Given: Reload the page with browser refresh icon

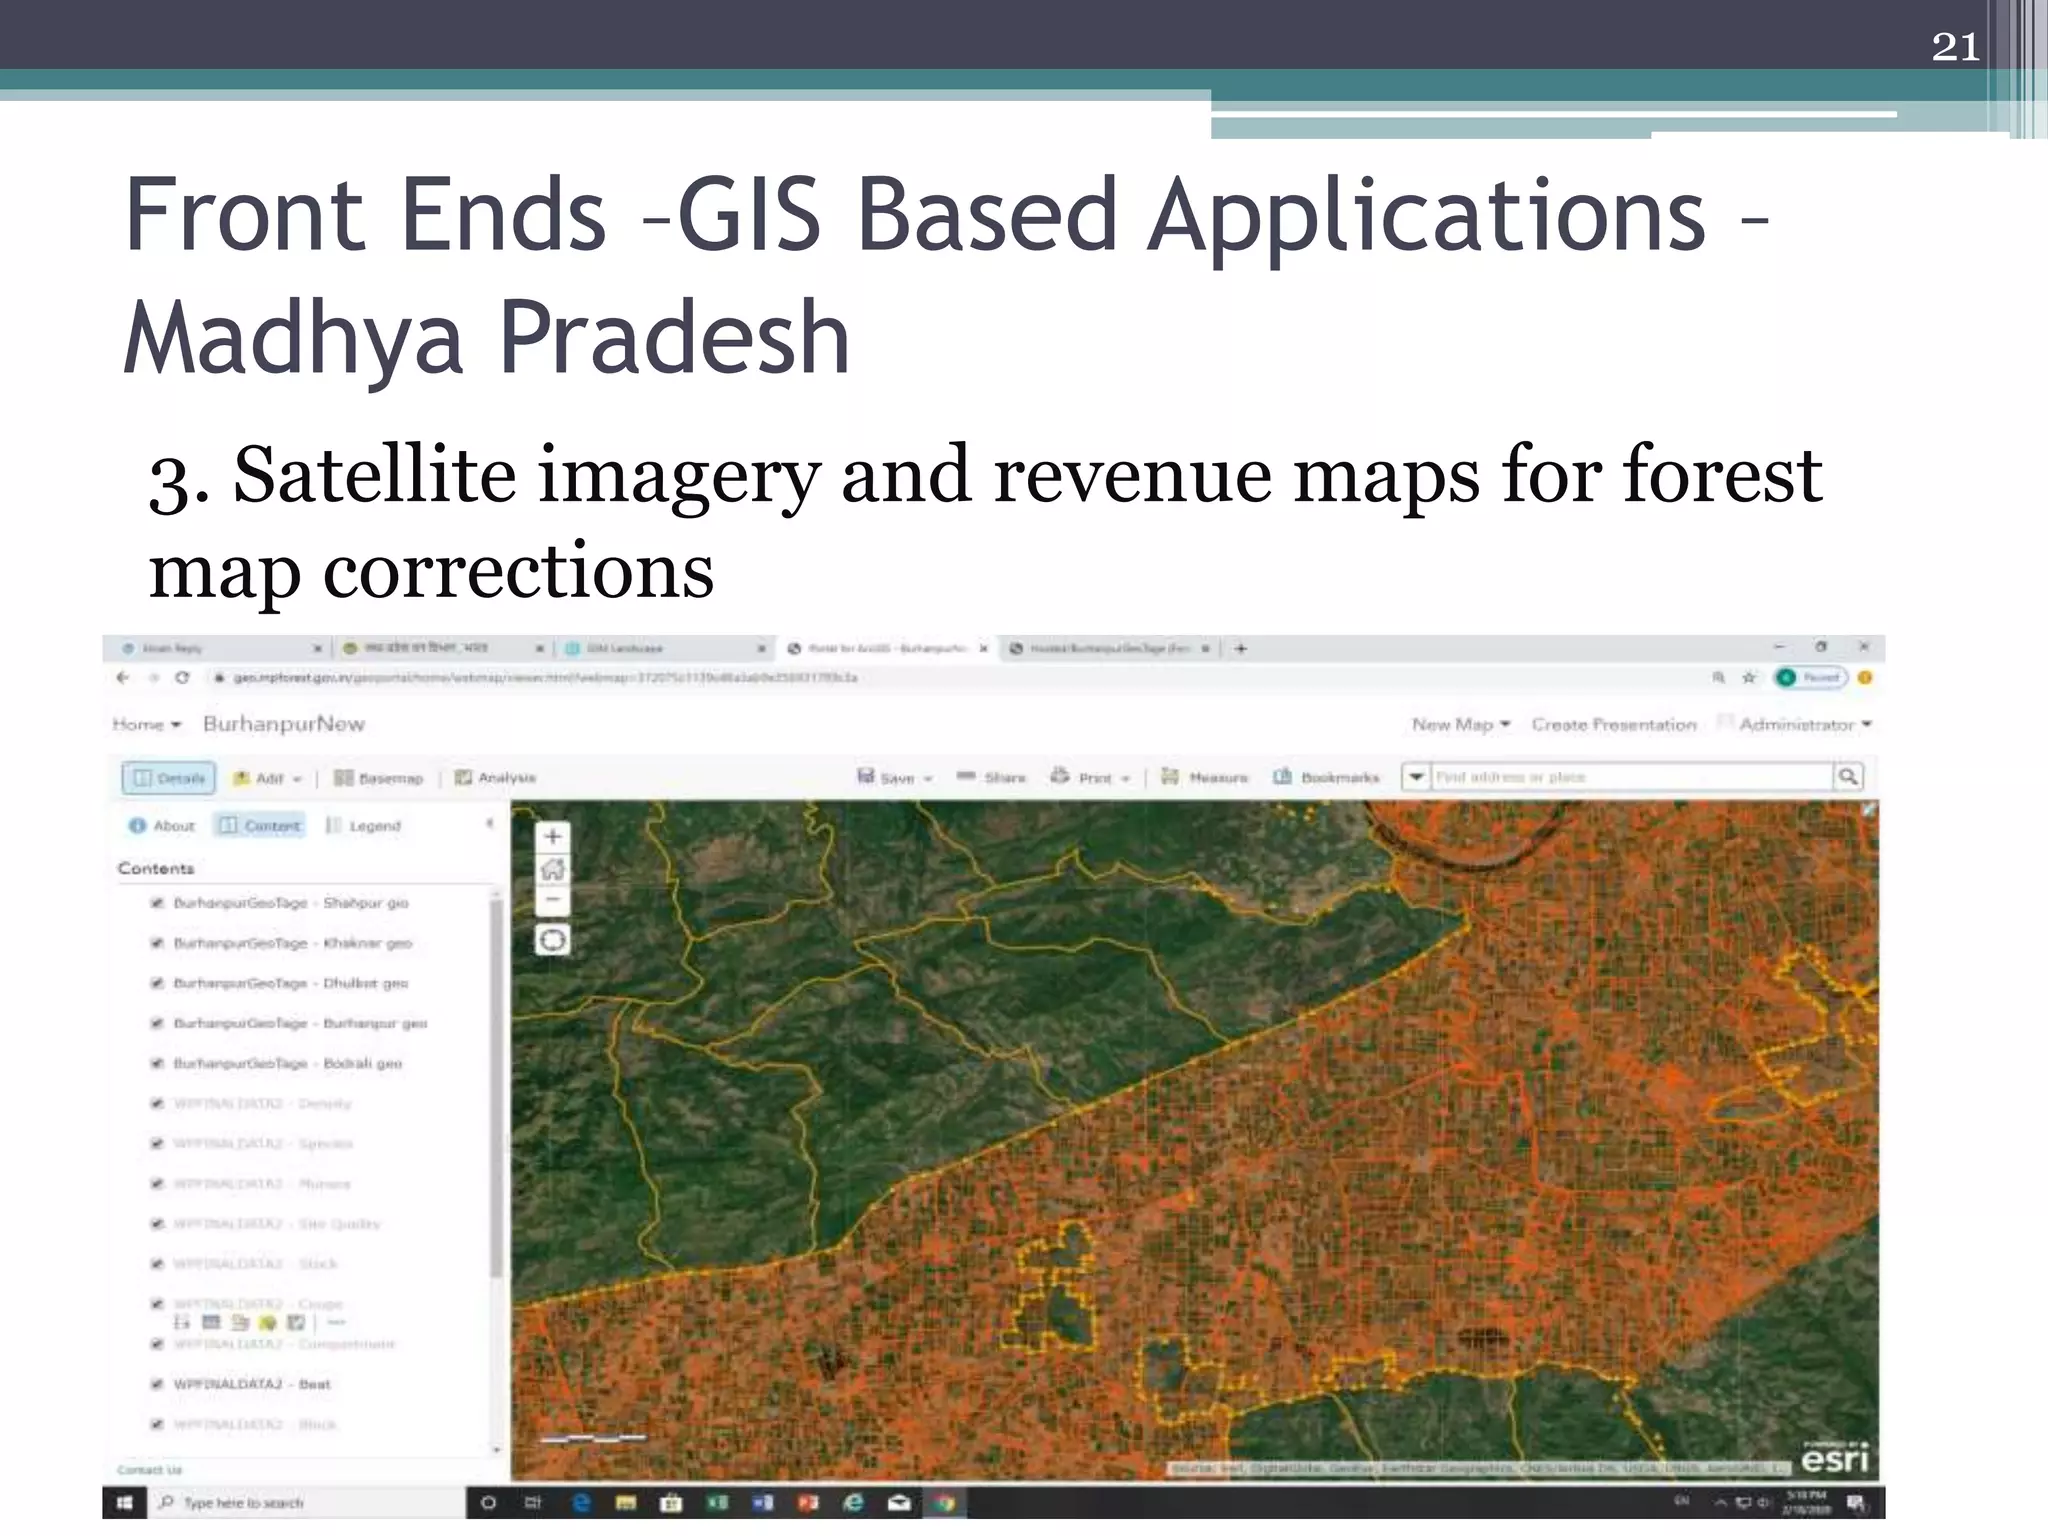Looking at the screenshot, I should pos(182,677).
